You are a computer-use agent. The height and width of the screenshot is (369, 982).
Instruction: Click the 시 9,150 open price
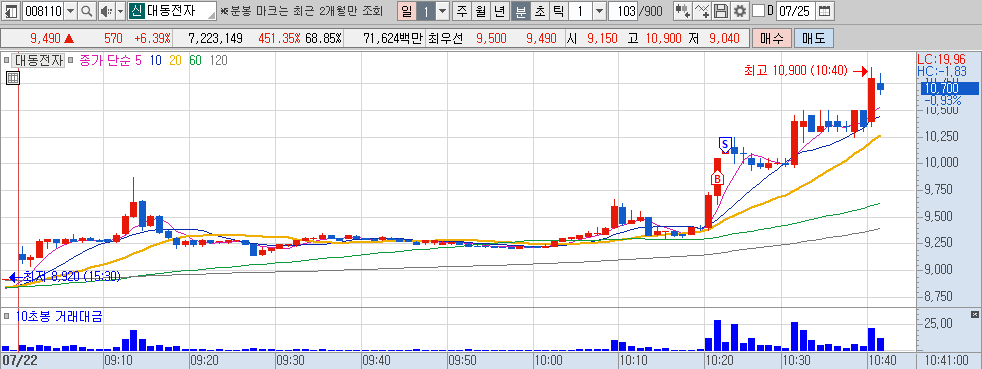coord(591,38)
